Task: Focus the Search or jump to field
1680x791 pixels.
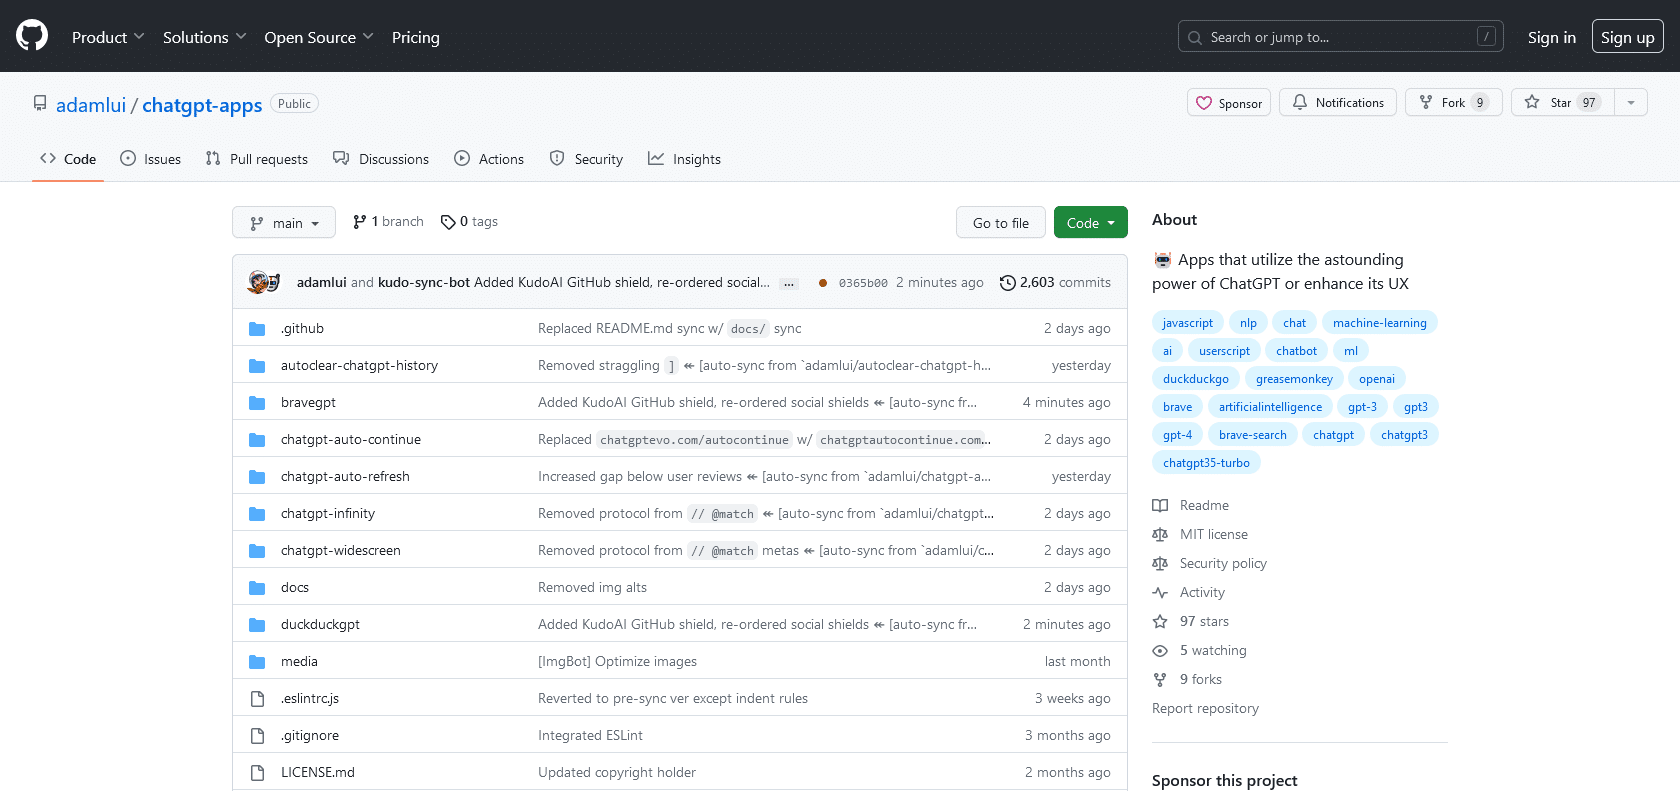Action: [x=1340, y=37]
